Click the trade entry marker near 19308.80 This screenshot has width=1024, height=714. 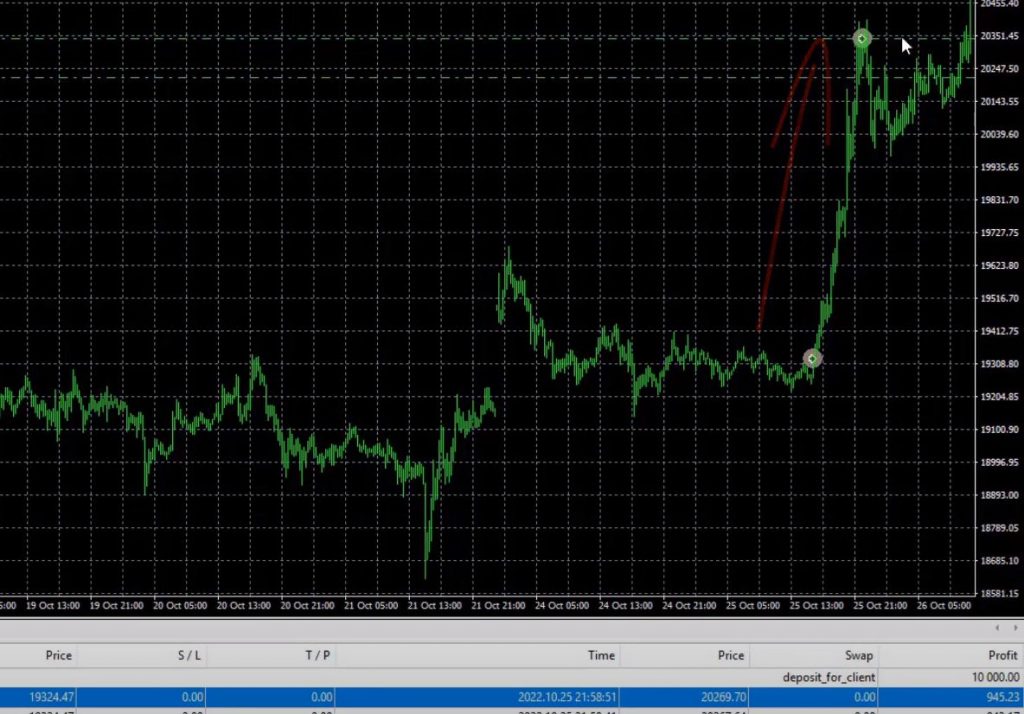point(812,358)
